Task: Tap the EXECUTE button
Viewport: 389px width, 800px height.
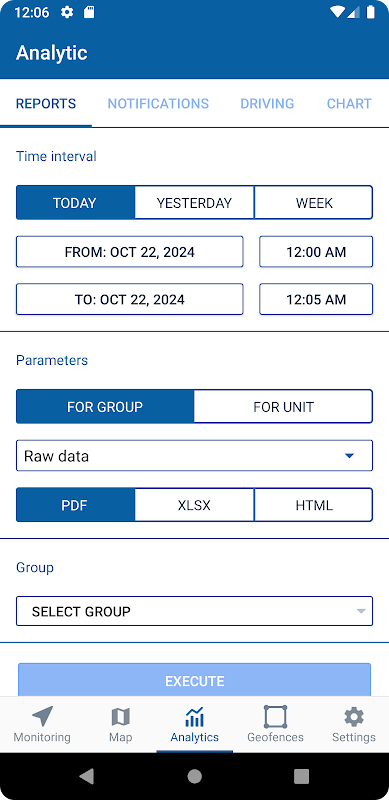Action: coord(194,680)
